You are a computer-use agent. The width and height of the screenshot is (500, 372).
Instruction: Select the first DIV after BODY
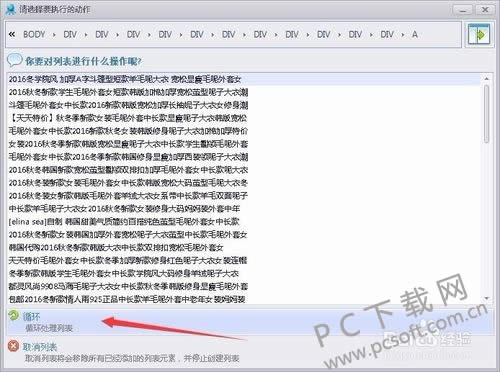[x=70, y=34]
